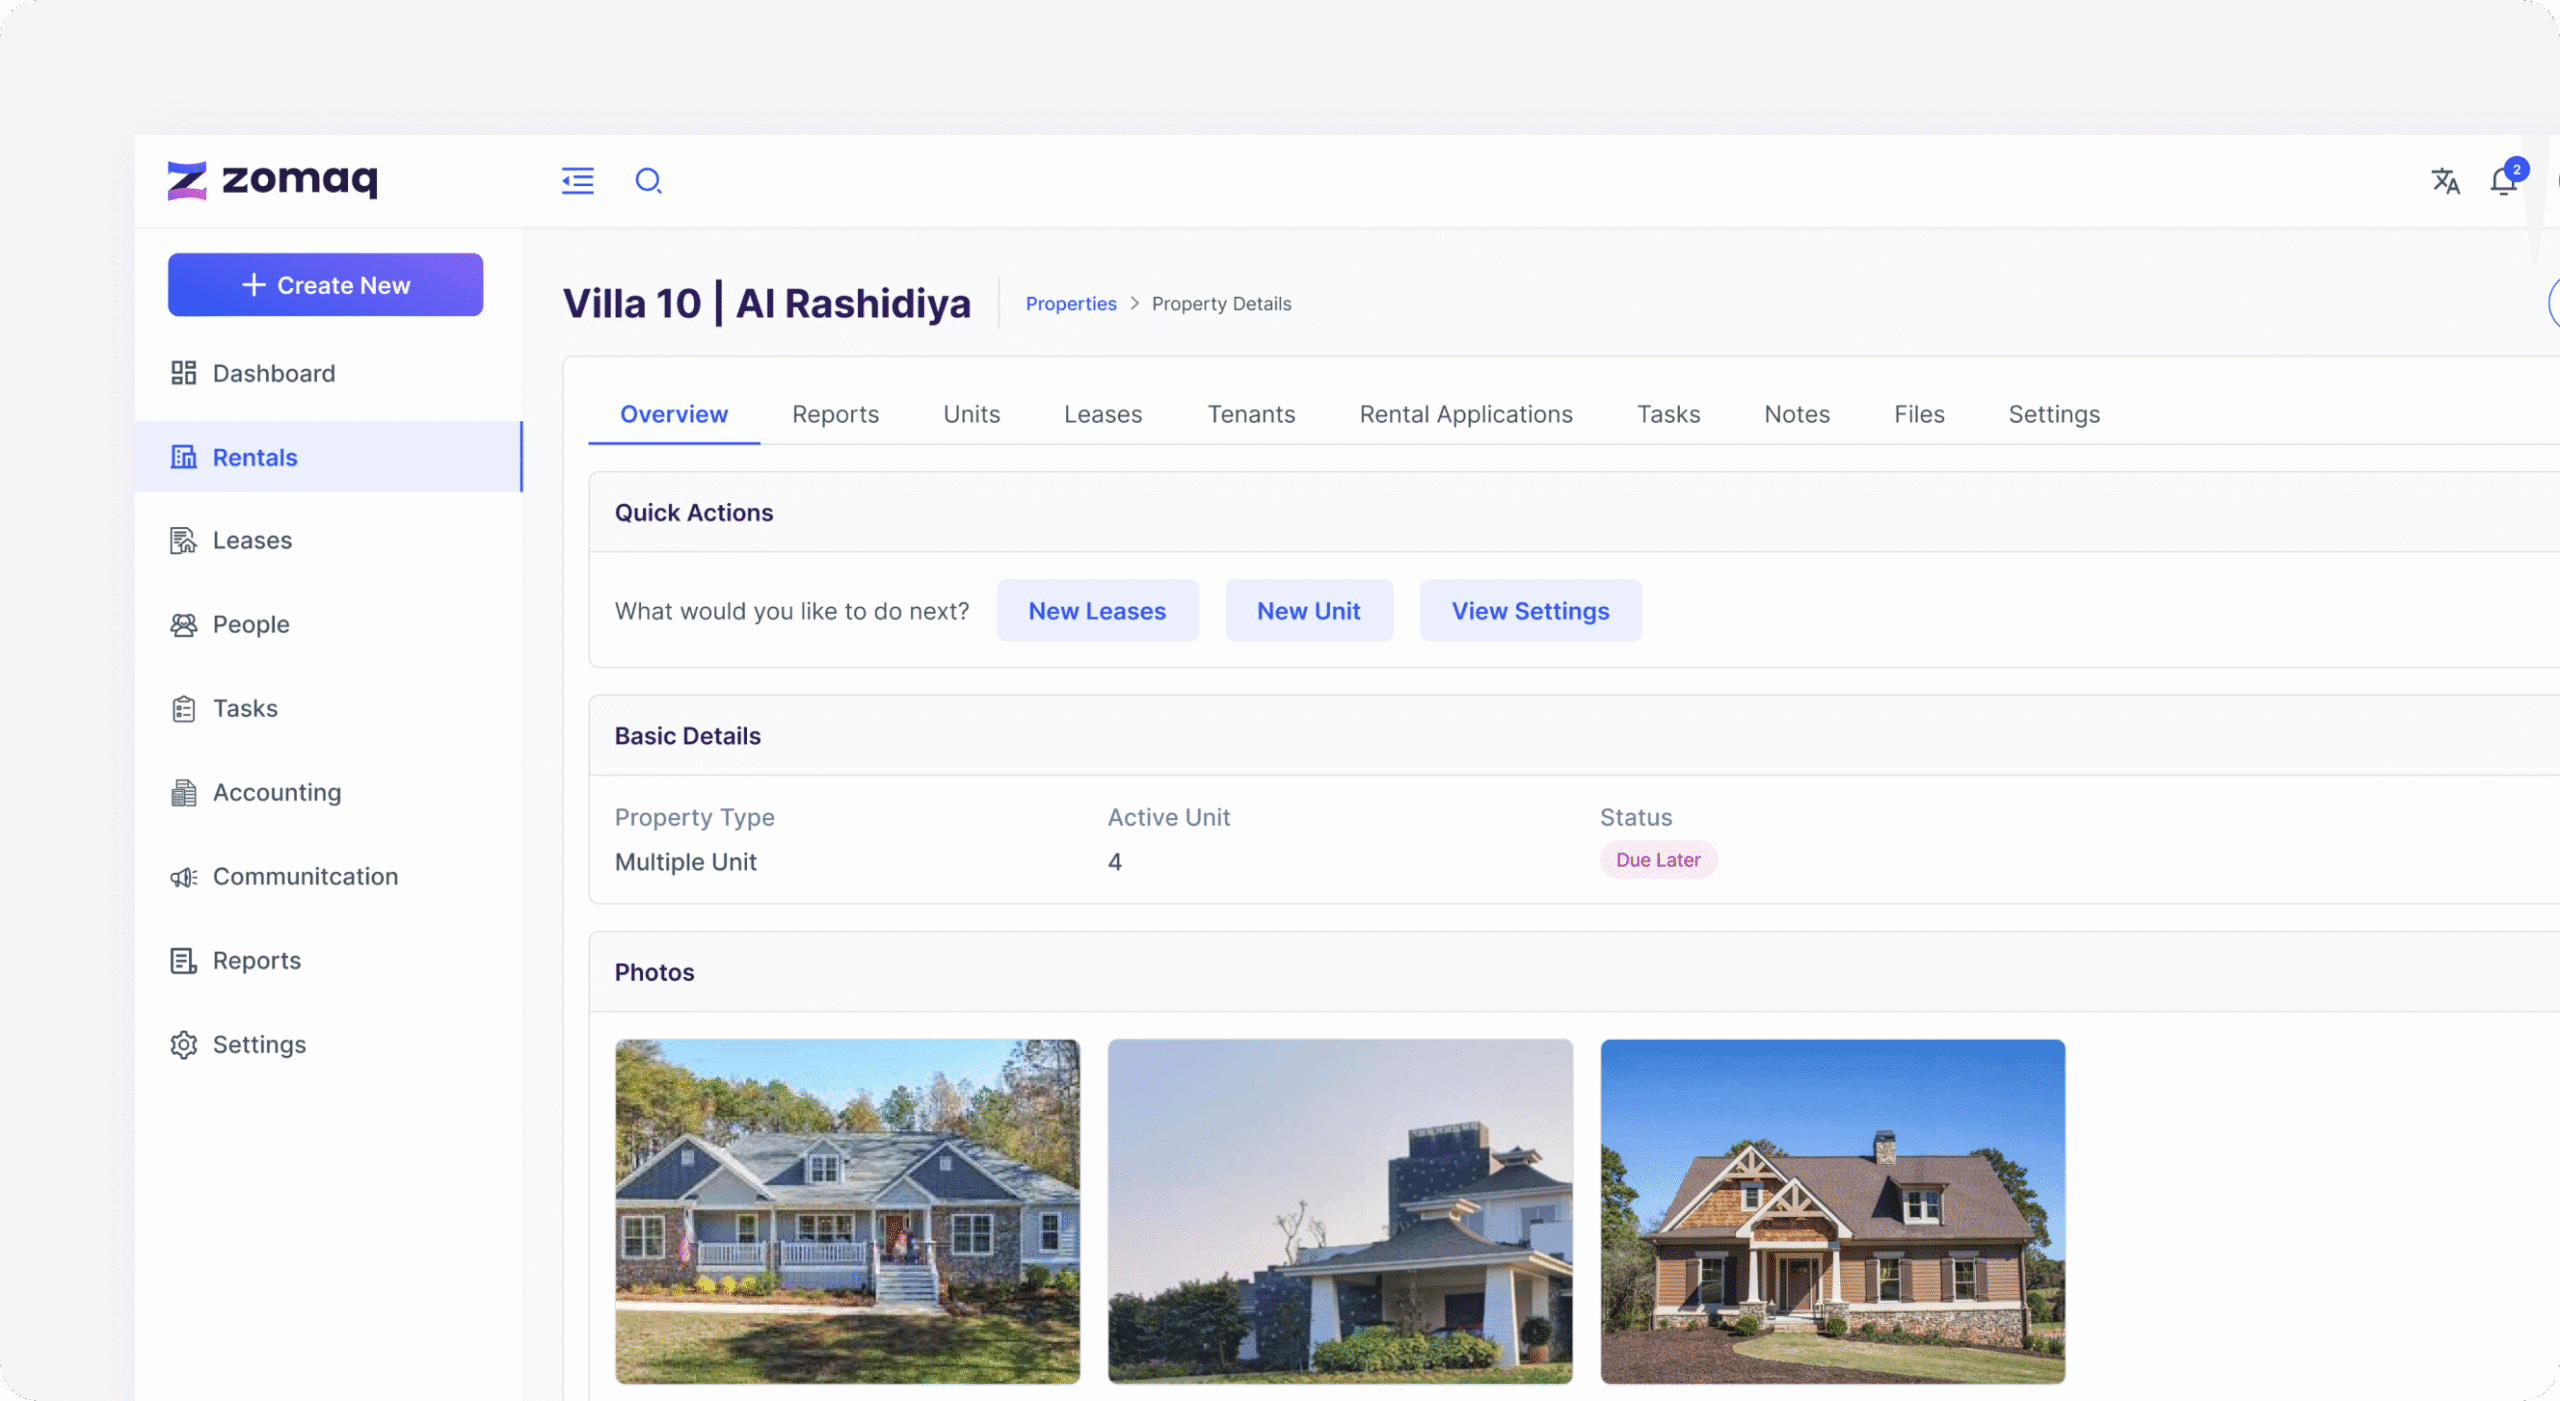This screenshot has width=2560, height=1401.
Task: Click the sidebar Settings gear icon
Action: (183, 1044)
